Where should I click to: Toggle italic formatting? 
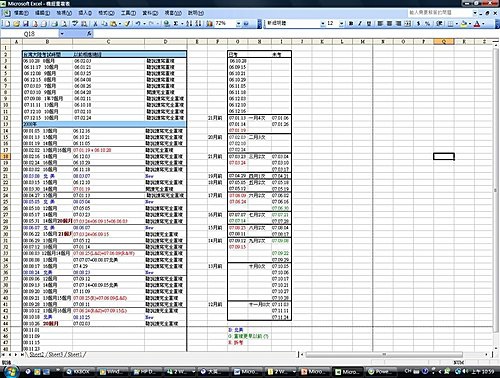[x=360, y=23]
